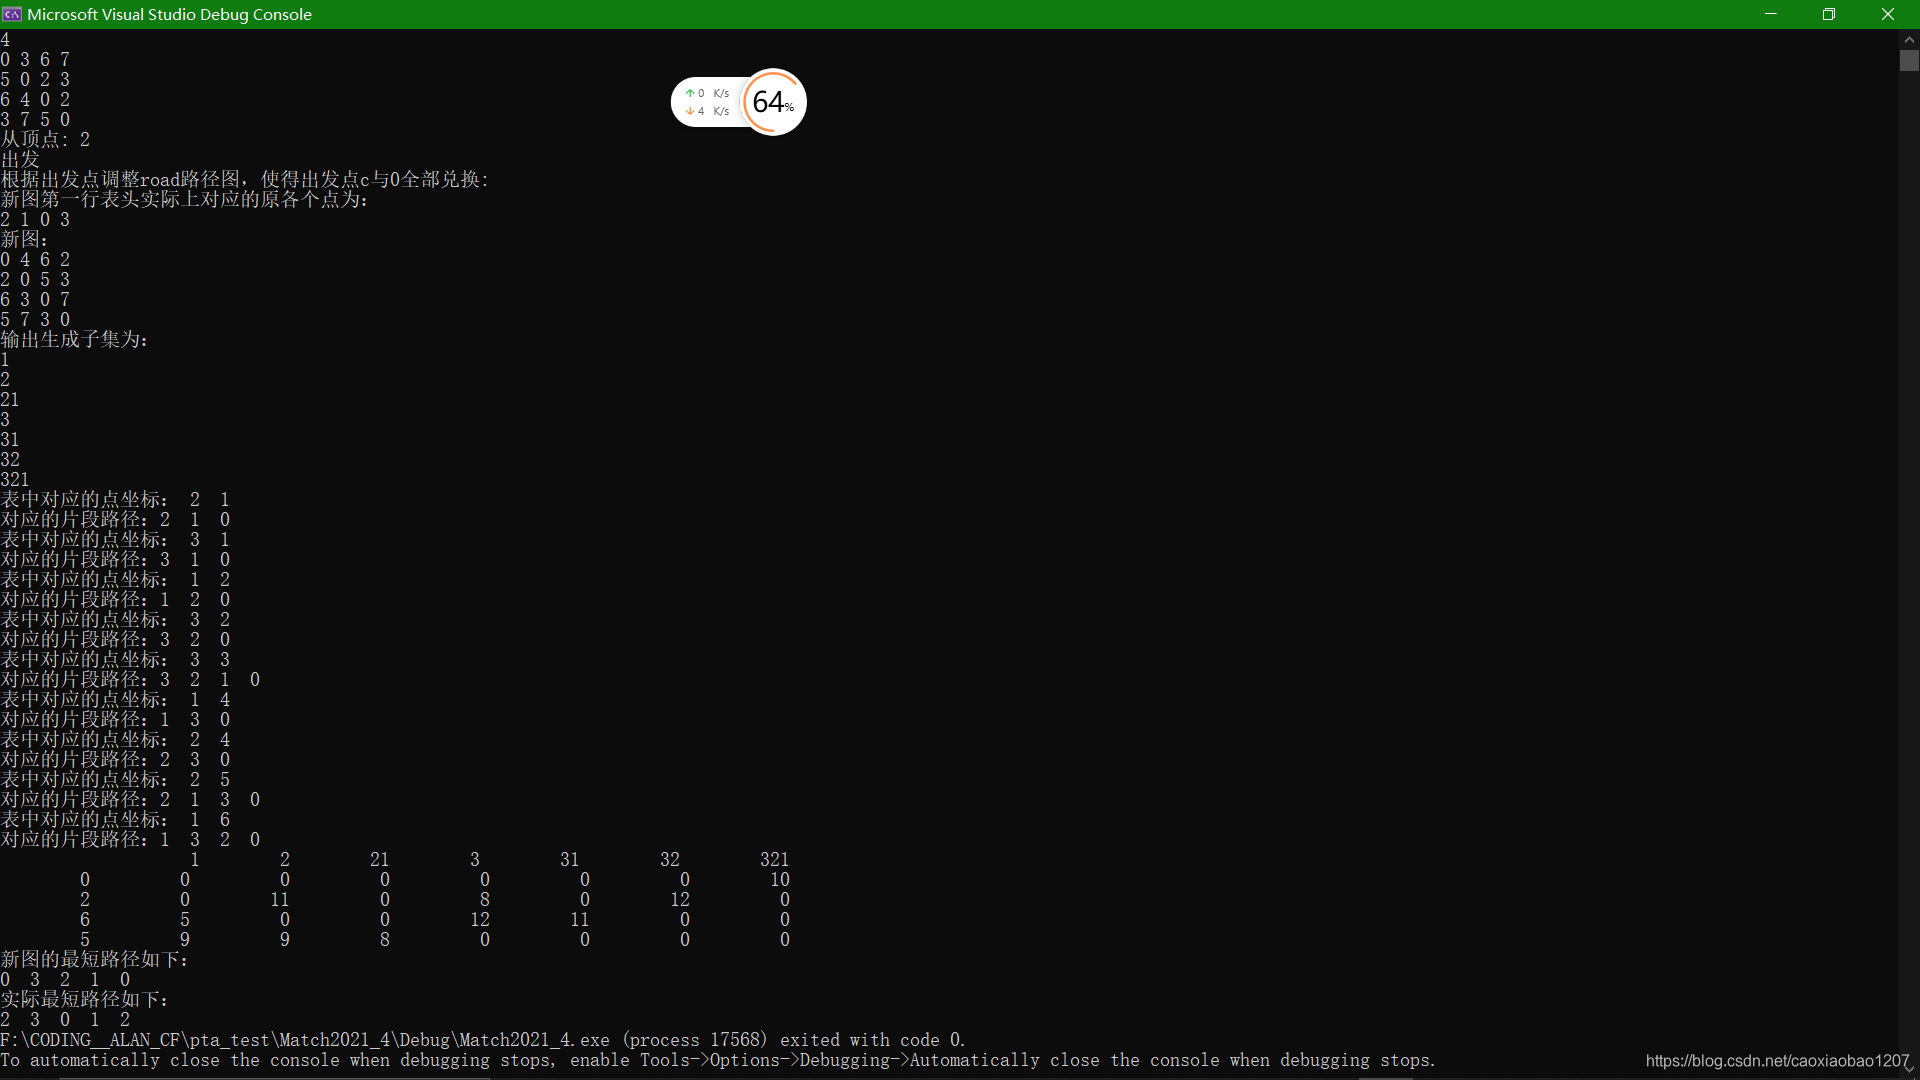1920x1080 pixels.
Task: Click the 'To automatically close the console' line
Action: click(717, 1060)
